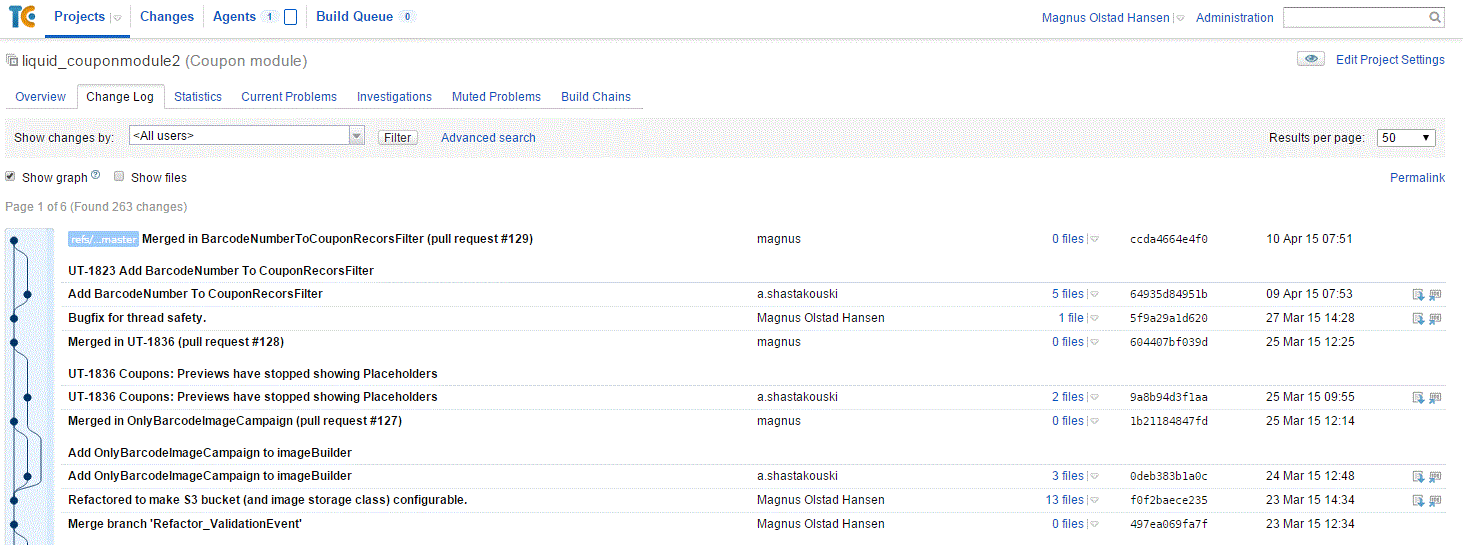Switch to the Muted Problems tab
Viewport: 1463px width, 545px height.
point(496,97)
